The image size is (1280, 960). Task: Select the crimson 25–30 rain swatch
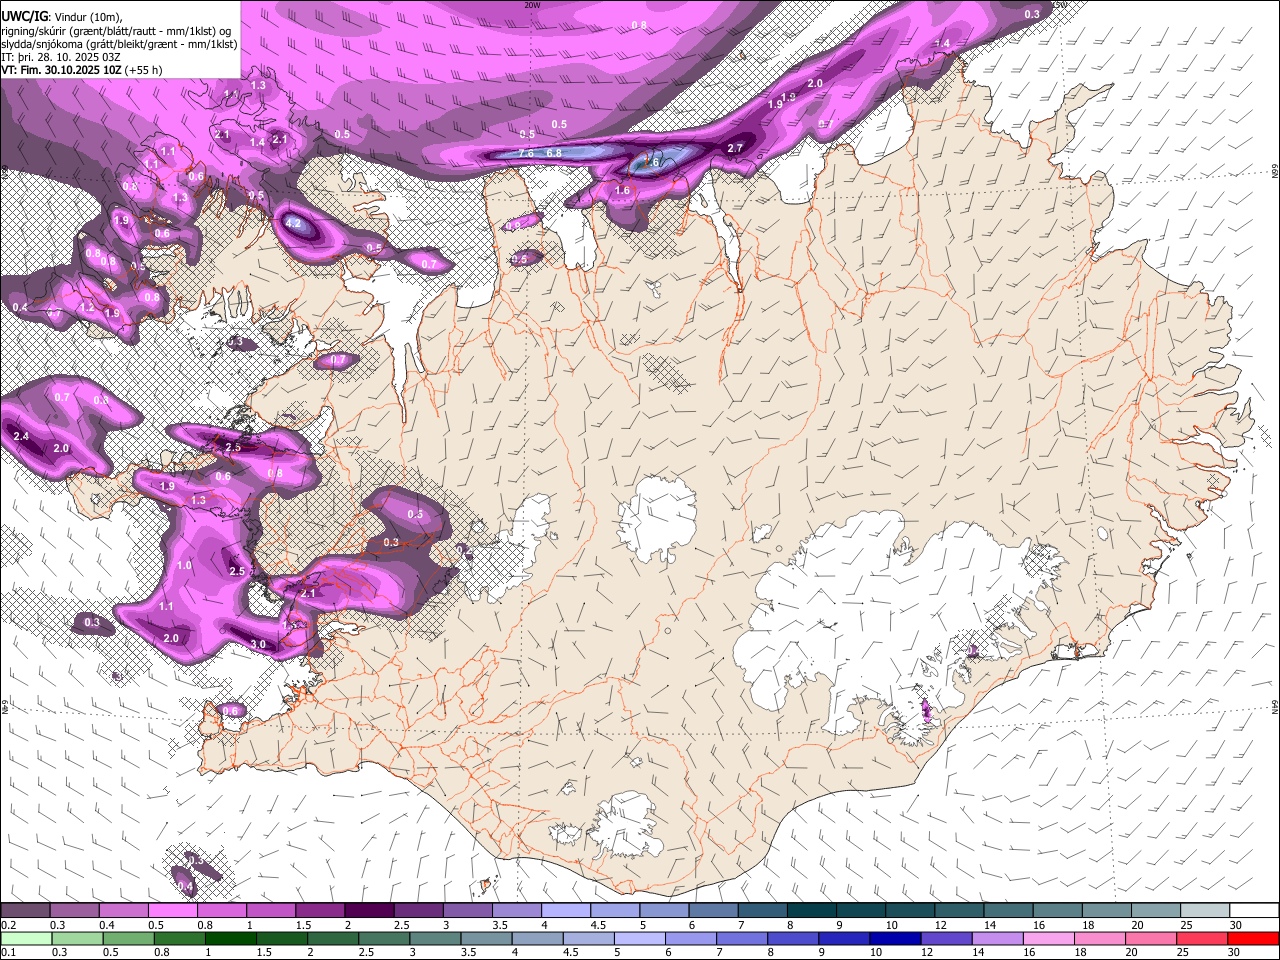pyautogui.click(x=1203, y=939)
